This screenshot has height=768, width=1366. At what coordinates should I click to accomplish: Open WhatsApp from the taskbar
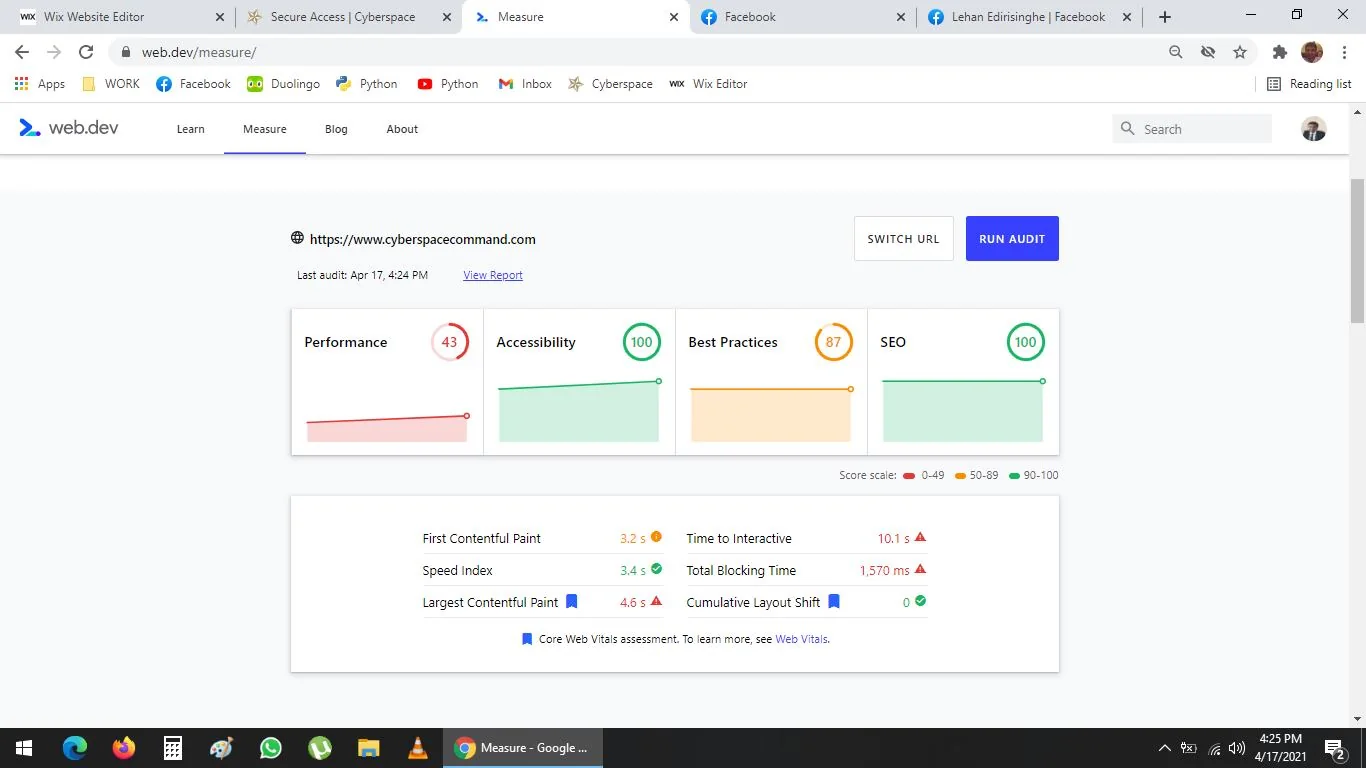click(x=271, y=748)
